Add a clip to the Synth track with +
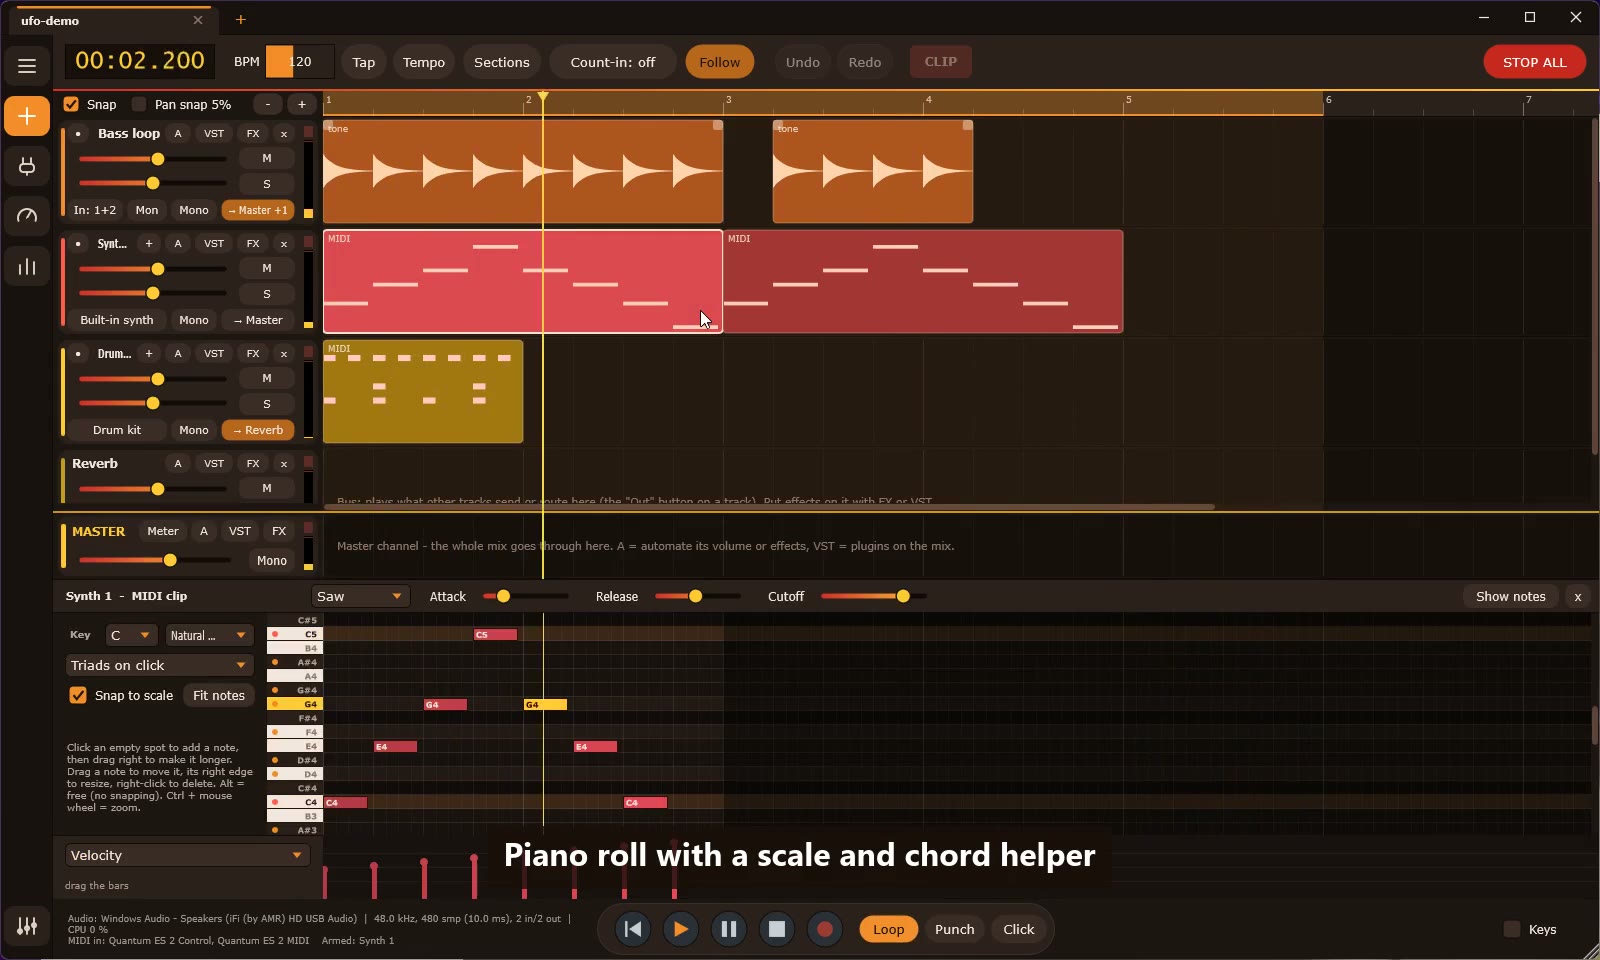This screenshot has width=1600, height=960. (149, 243)
